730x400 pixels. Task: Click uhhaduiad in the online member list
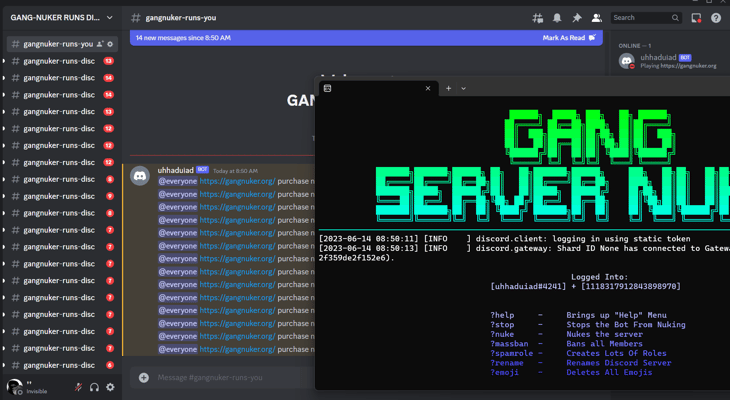click(659, 58)
